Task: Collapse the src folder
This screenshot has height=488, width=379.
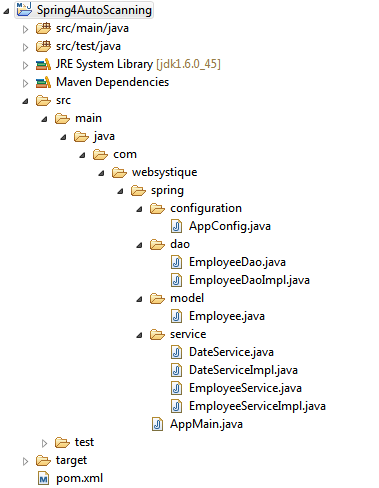Action: (25, 101)
